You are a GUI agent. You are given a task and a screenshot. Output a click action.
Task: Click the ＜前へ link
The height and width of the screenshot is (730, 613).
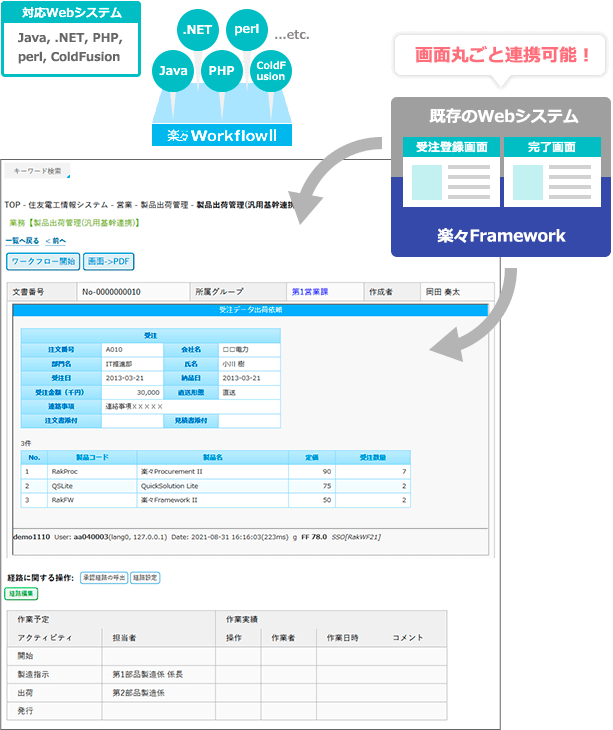click(x=55, y=241)
